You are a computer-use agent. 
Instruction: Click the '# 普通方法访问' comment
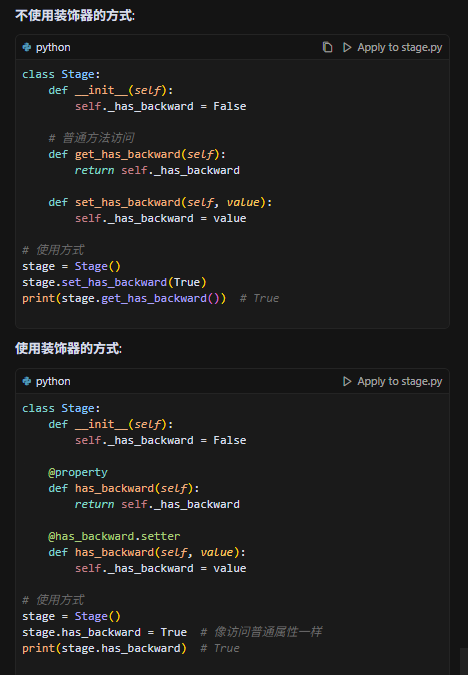point(91,138)
